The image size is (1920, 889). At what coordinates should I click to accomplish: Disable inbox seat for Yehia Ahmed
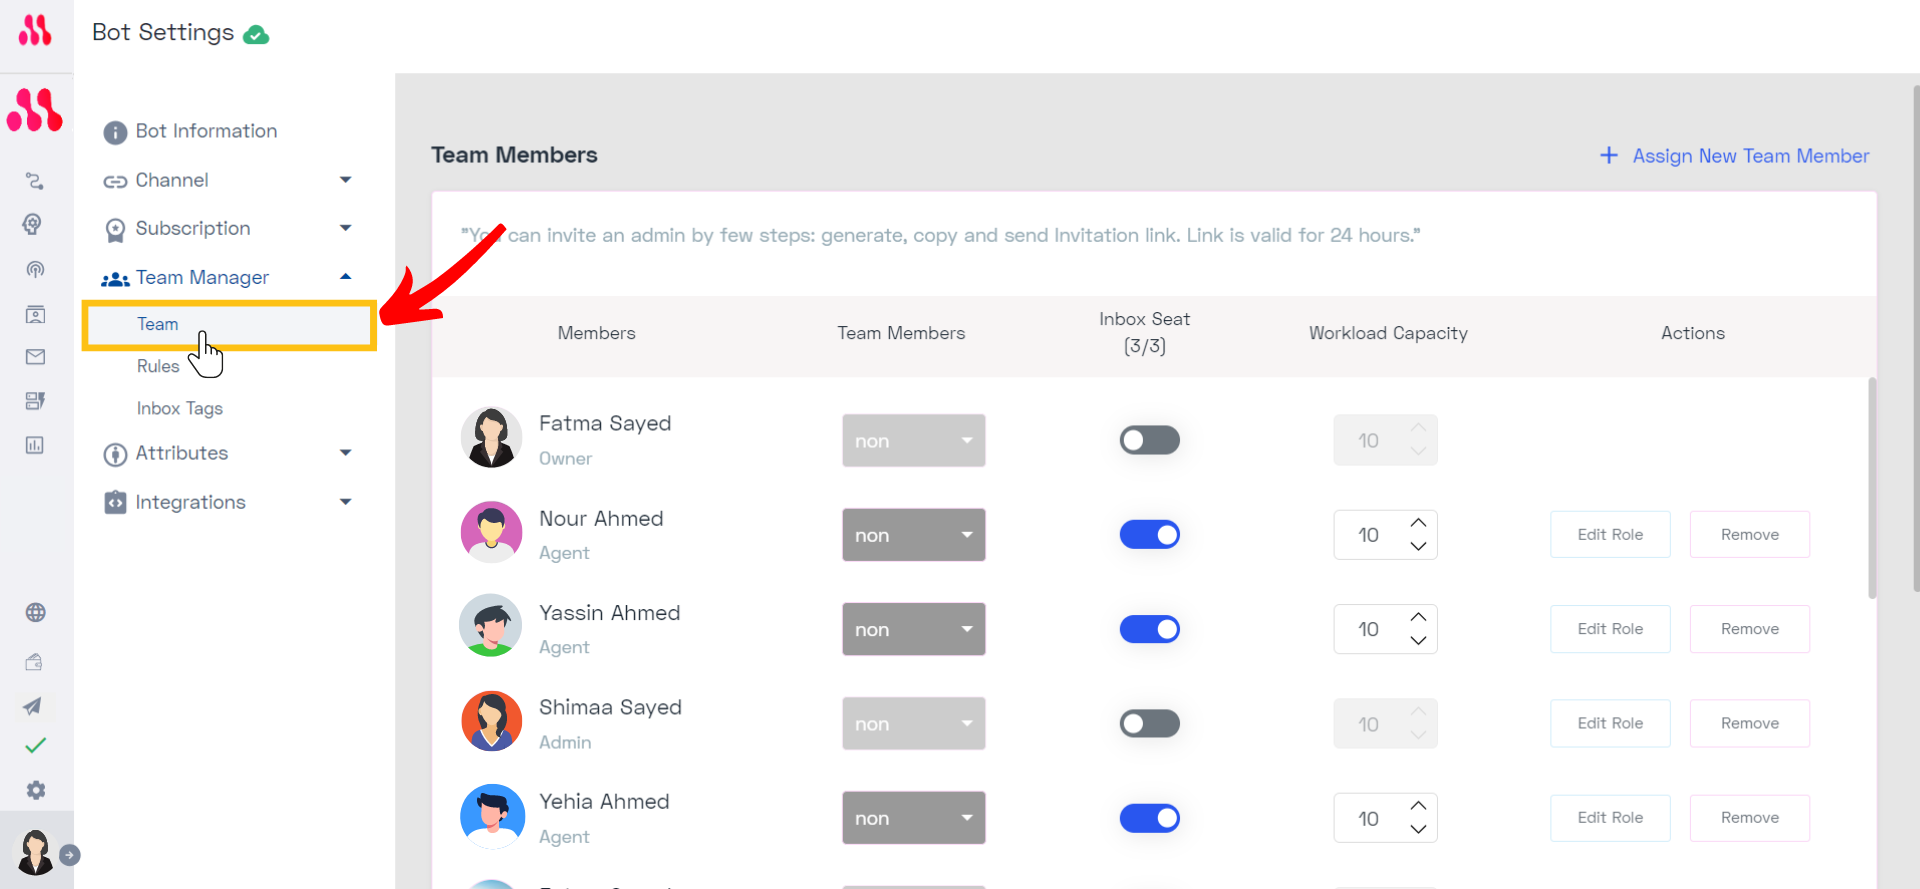coord(1149,818)
